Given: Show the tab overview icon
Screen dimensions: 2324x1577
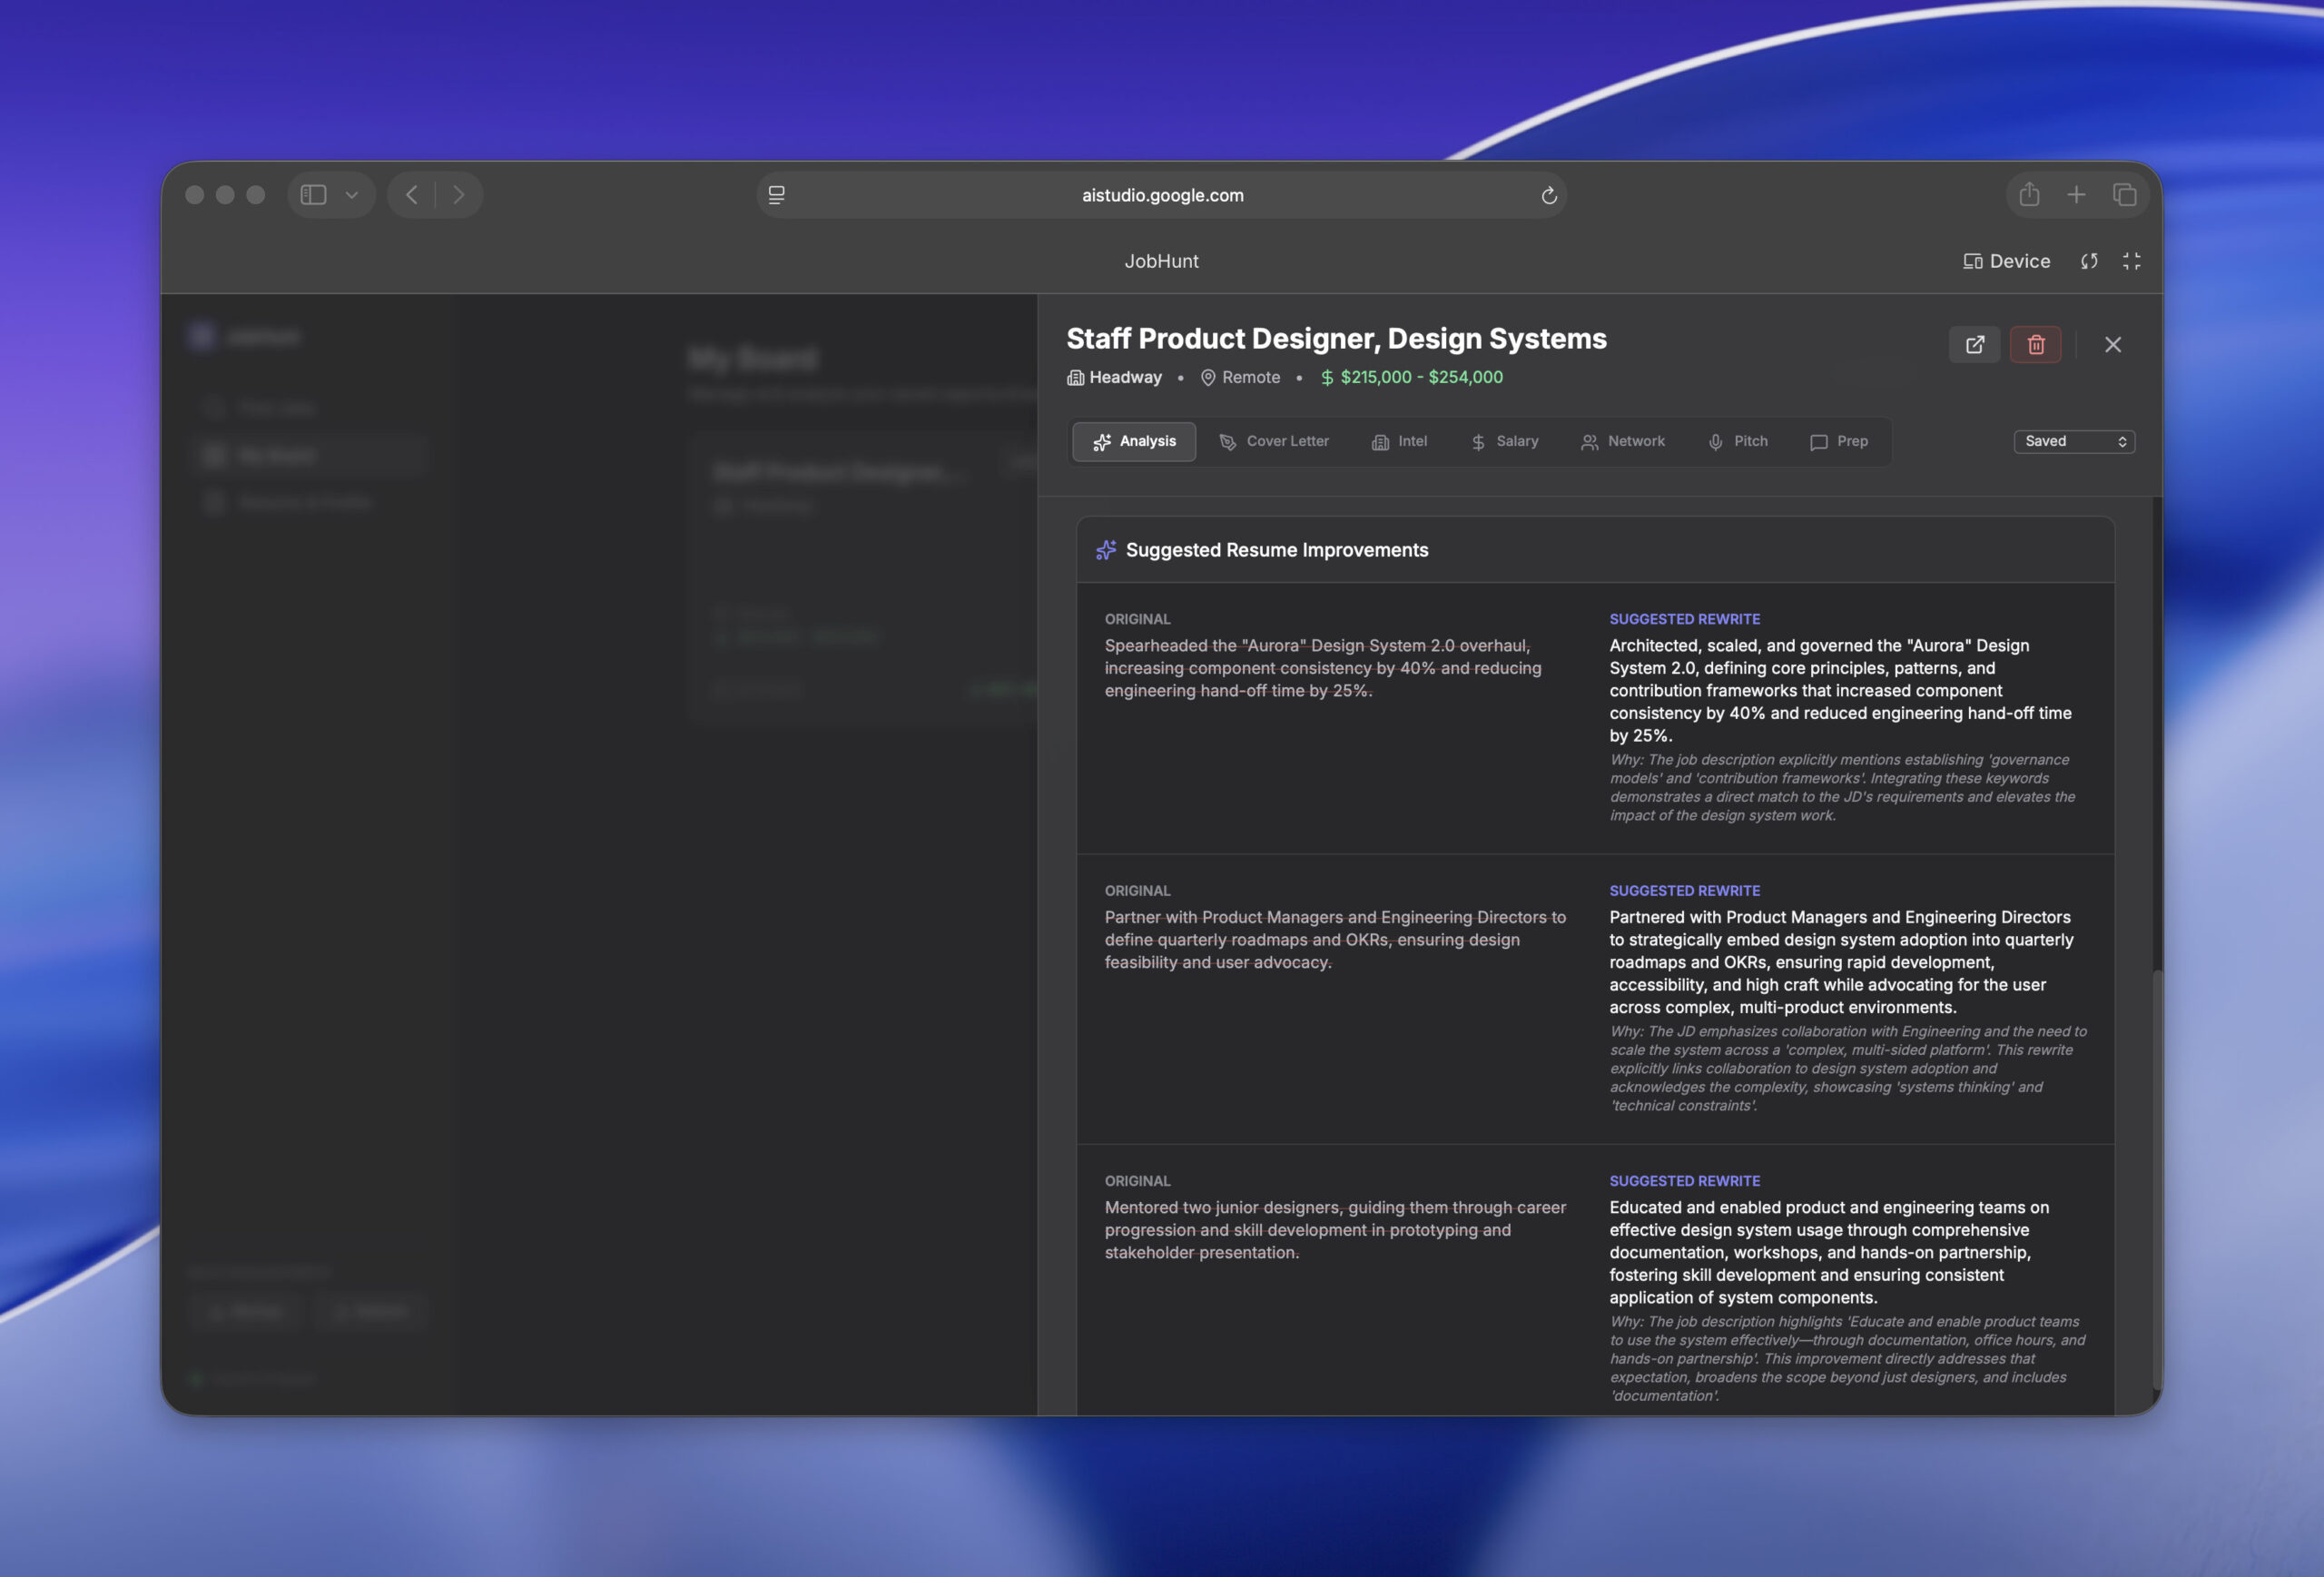Looking at the screenshot, I should click(x=2124, y=195).
